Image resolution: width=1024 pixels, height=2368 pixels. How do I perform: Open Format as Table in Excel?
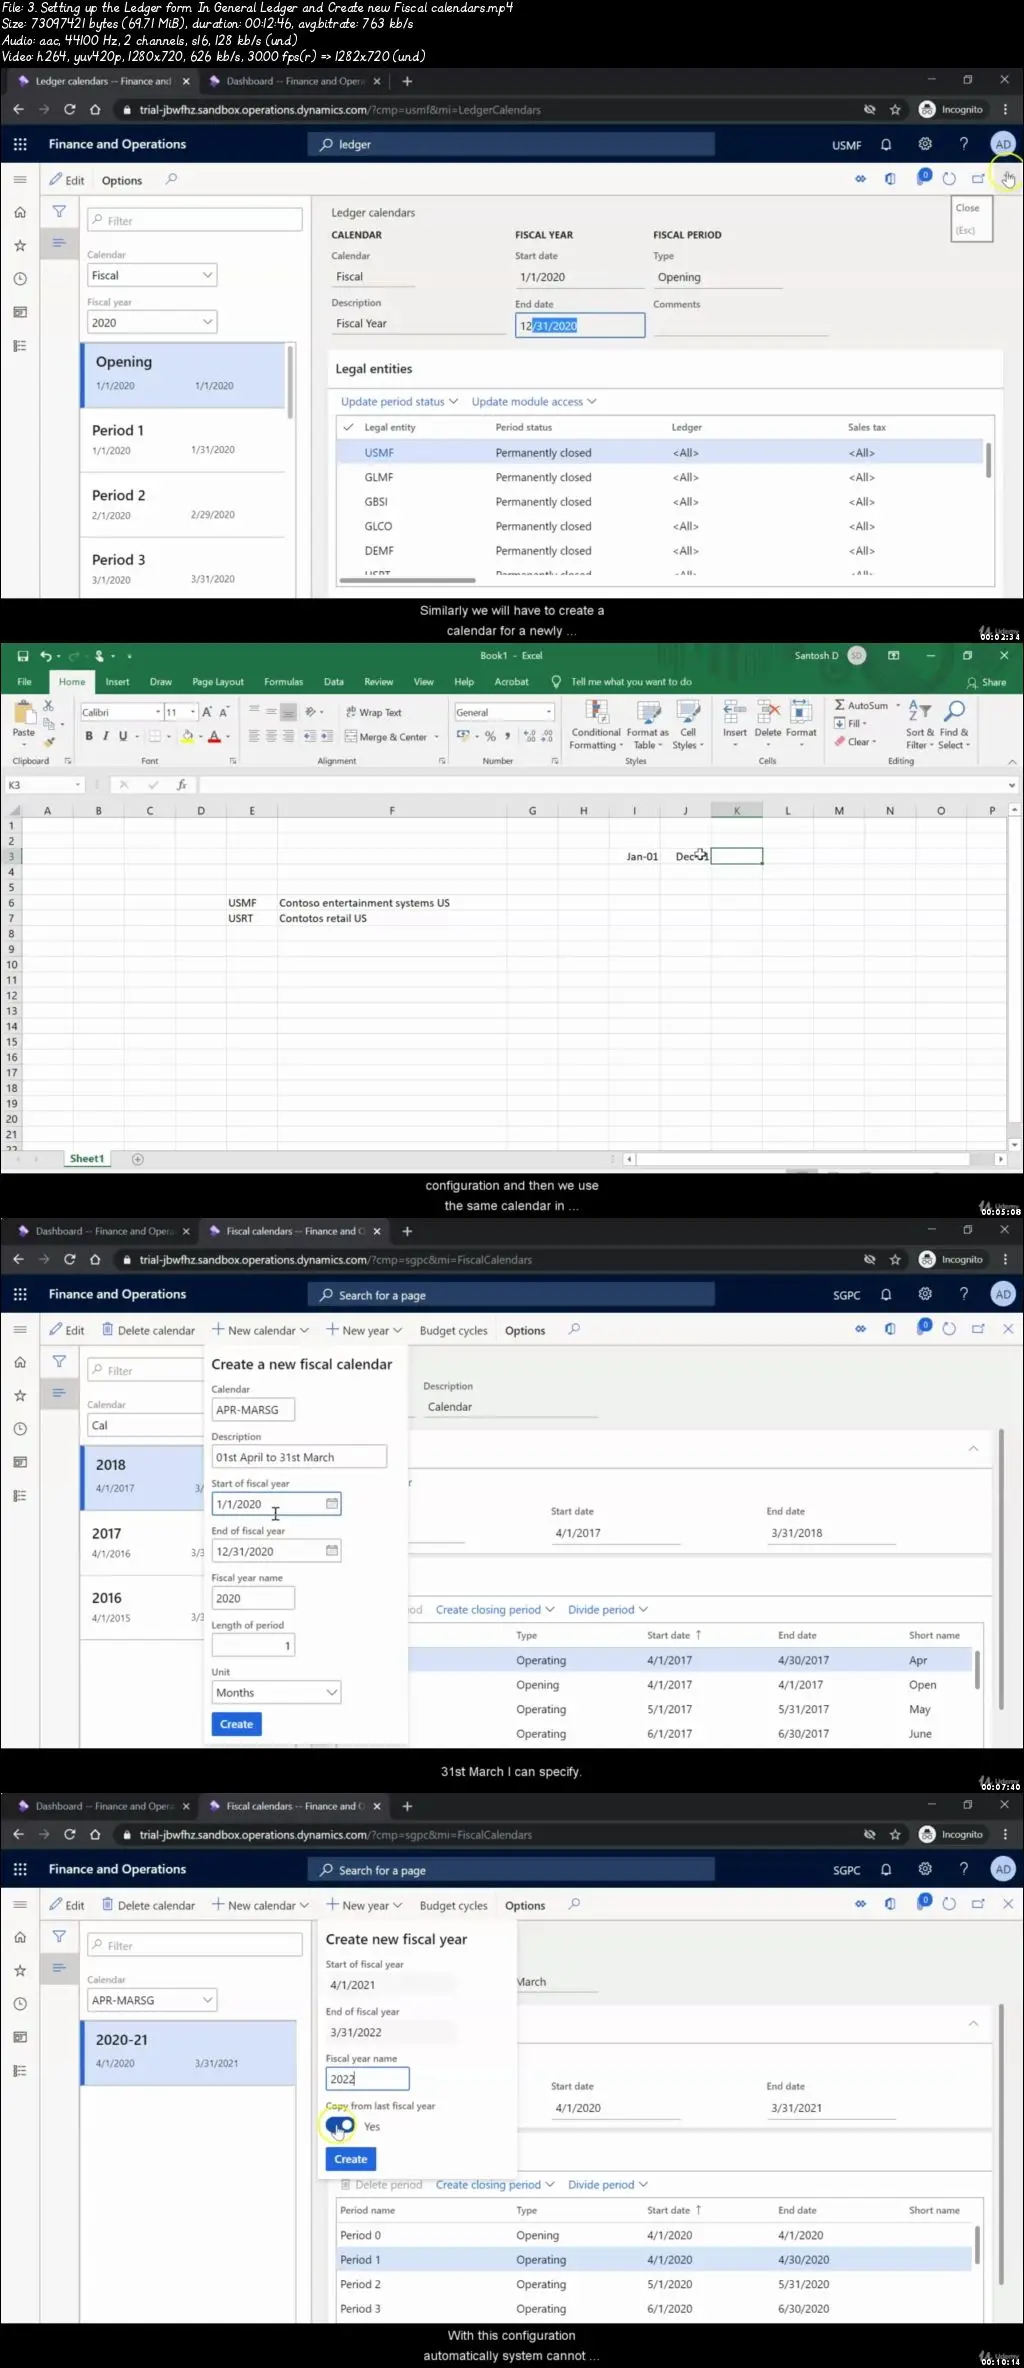648,726
